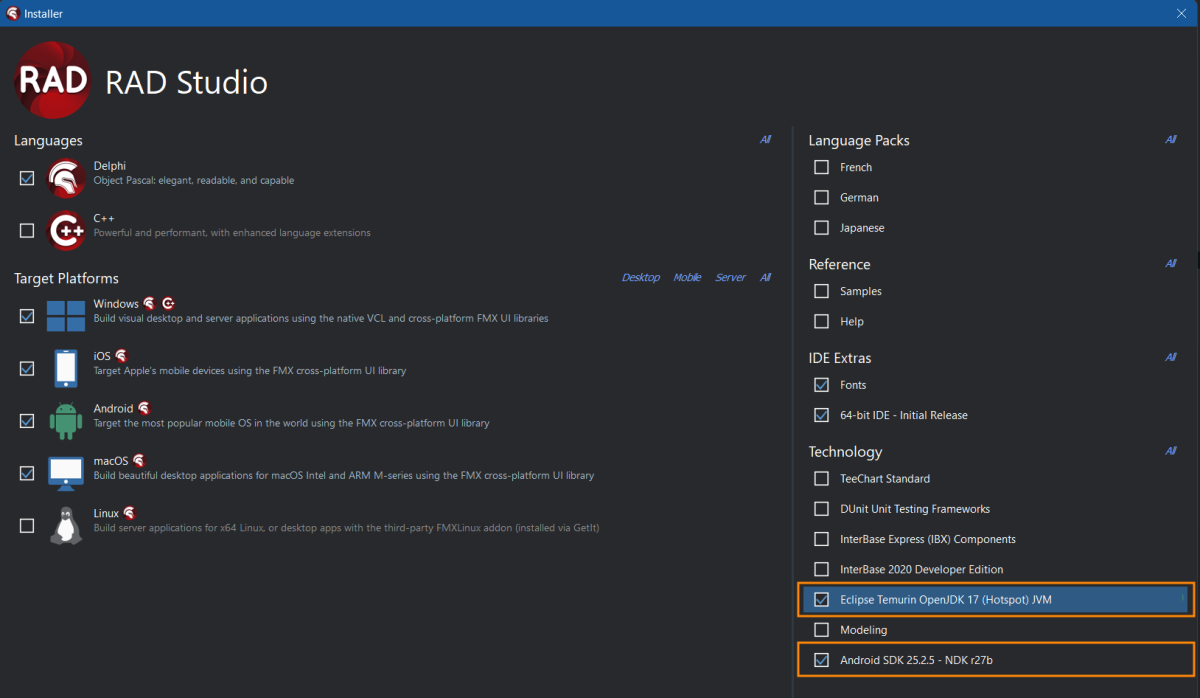1200x698 pixels.
Task: Check InterBase Express (IBX) Components
Action: [x=822, y=539]
